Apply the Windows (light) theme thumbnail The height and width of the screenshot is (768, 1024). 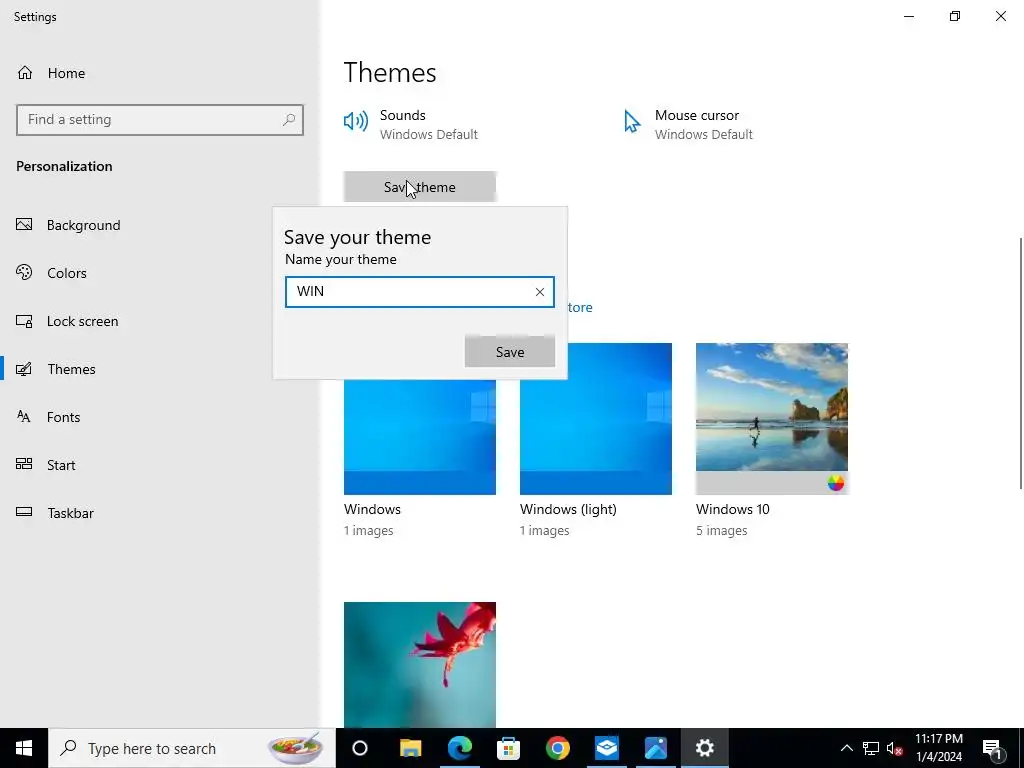point(596,419)
